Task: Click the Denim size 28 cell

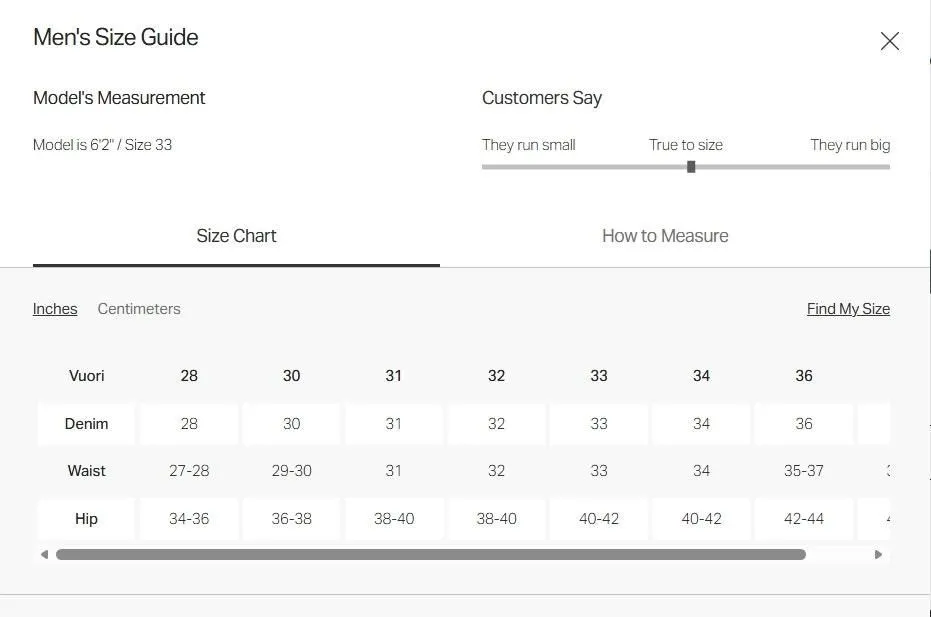Action: [x=189, y=424]
